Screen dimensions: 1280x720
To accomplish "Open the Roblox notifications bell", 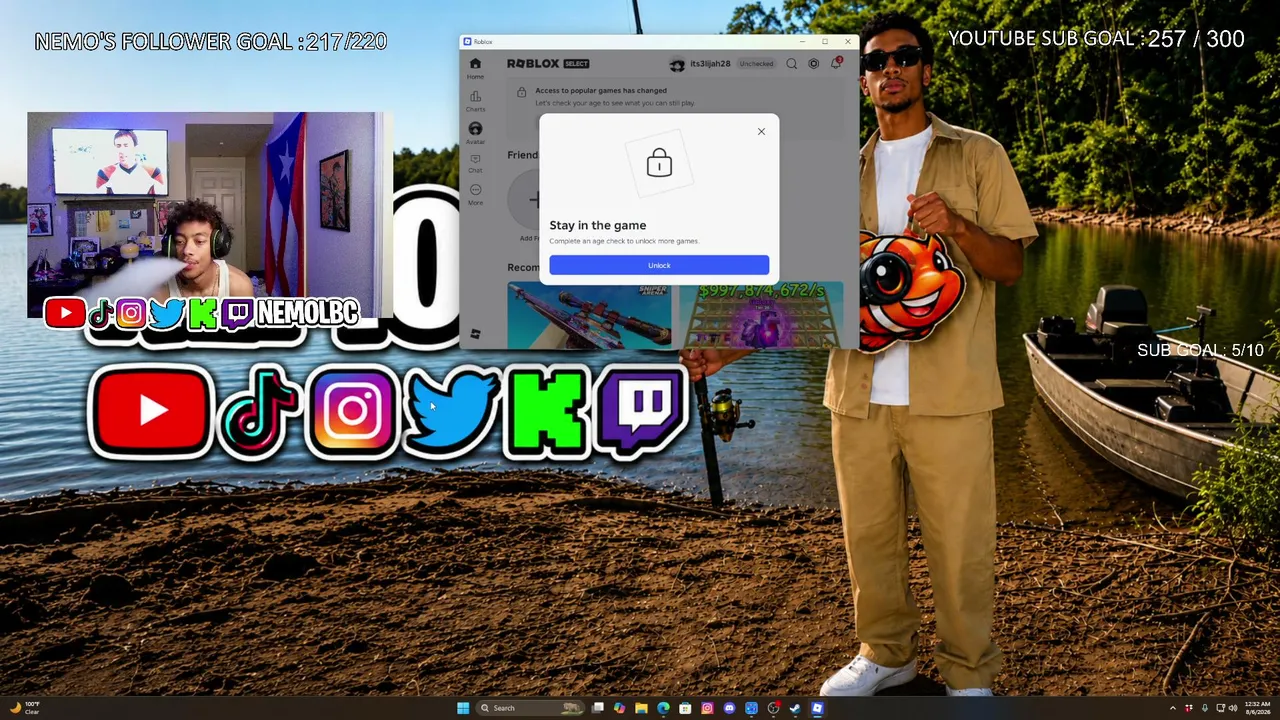I will click(x=836, y=64).
